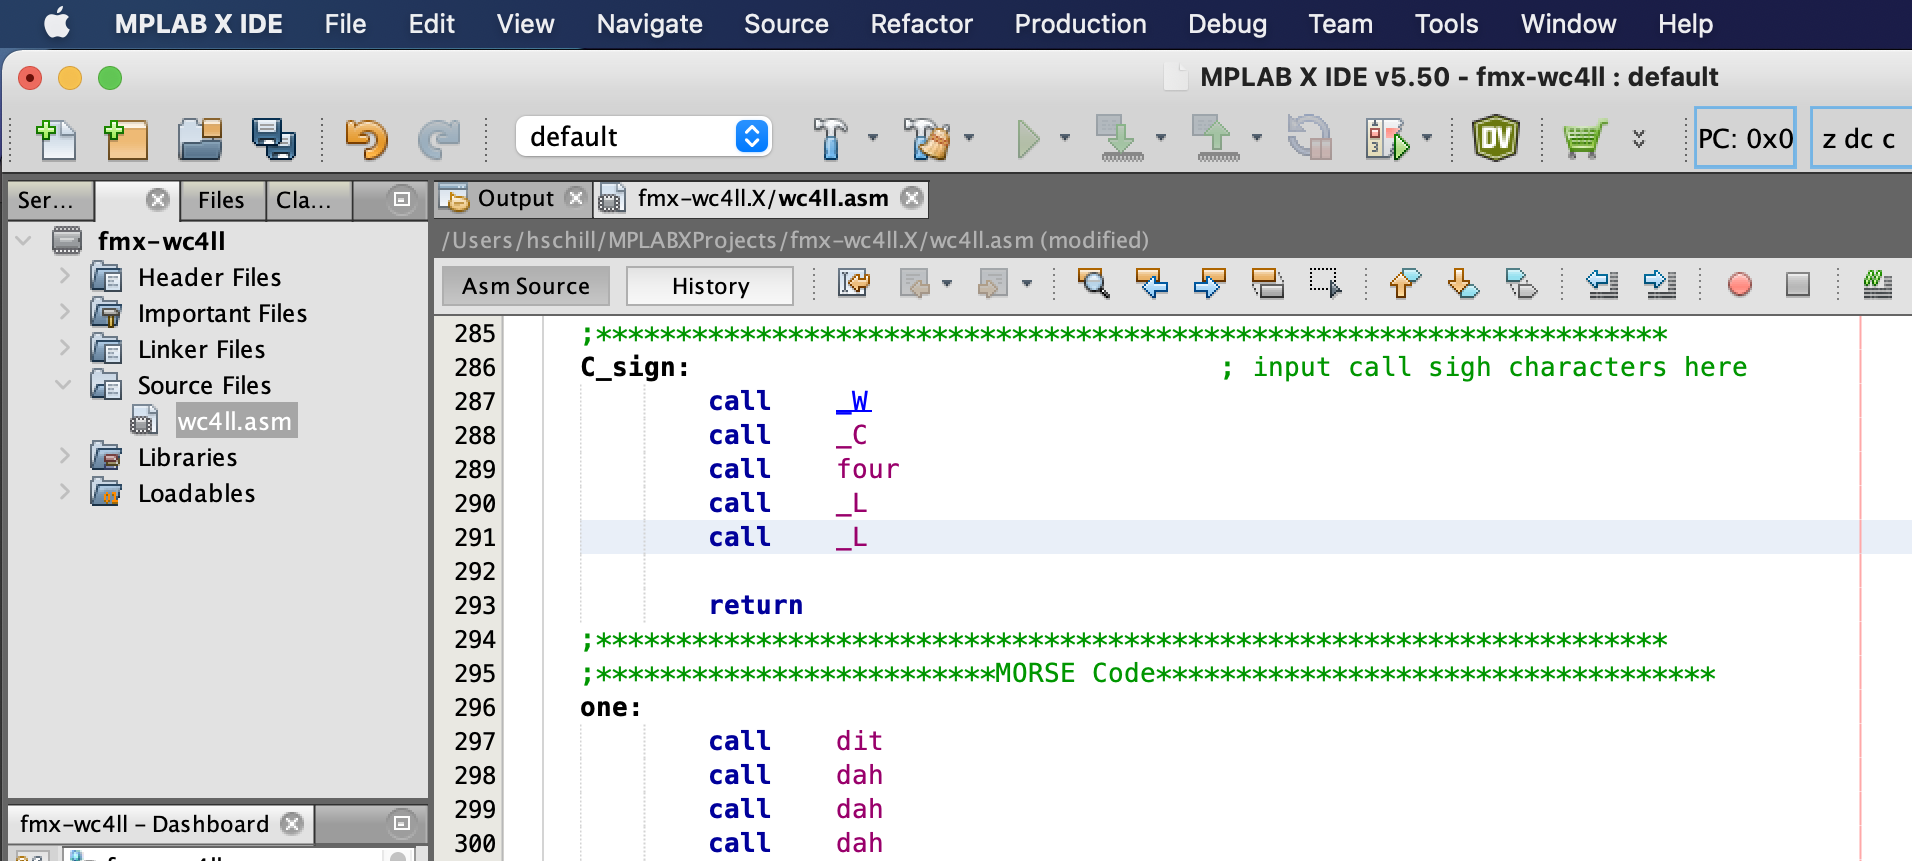Click the Open Project folder icon
The image size is (1912, 861).
click(200, 139)
